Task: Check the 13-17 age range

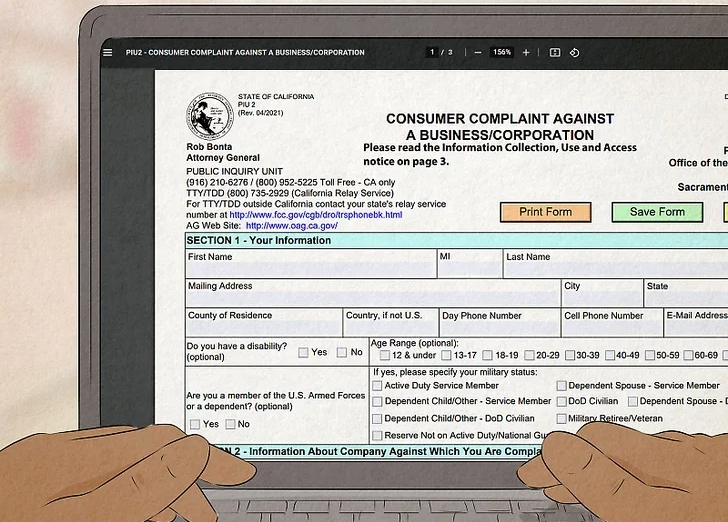Action: [446, 355]
